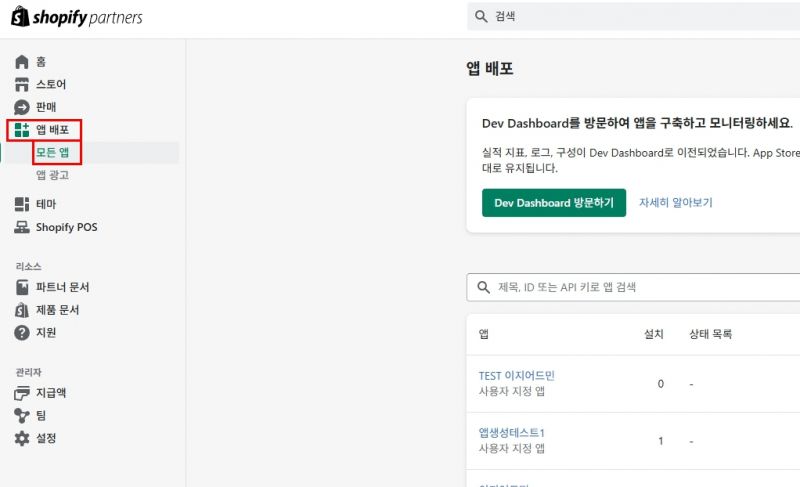The width and height of the screenshot is (800, 487).
Task: Click the apps grid icon beside 앱 배포
Action: tap(22, 130)
